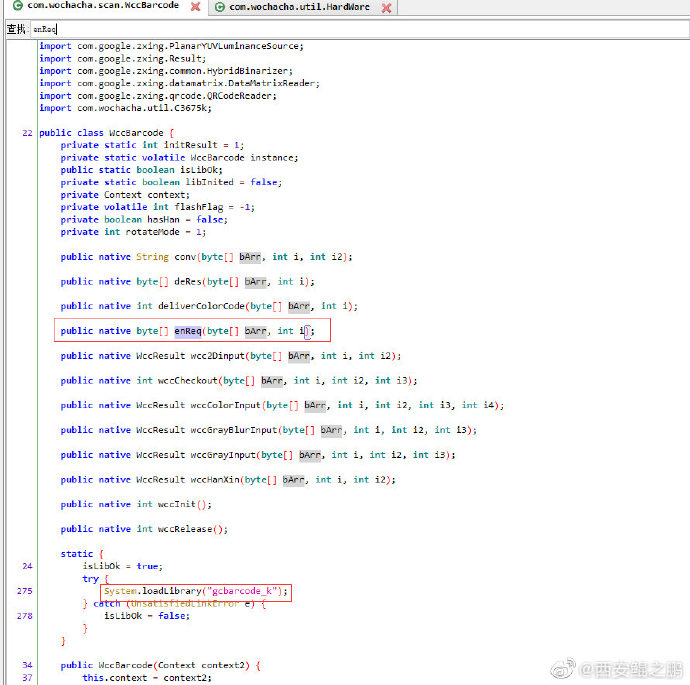Image resolution: width=690 pixels, height=685 pixels.
Task: Click the 'this.context = context2' statement
Action: coord(147,678)
